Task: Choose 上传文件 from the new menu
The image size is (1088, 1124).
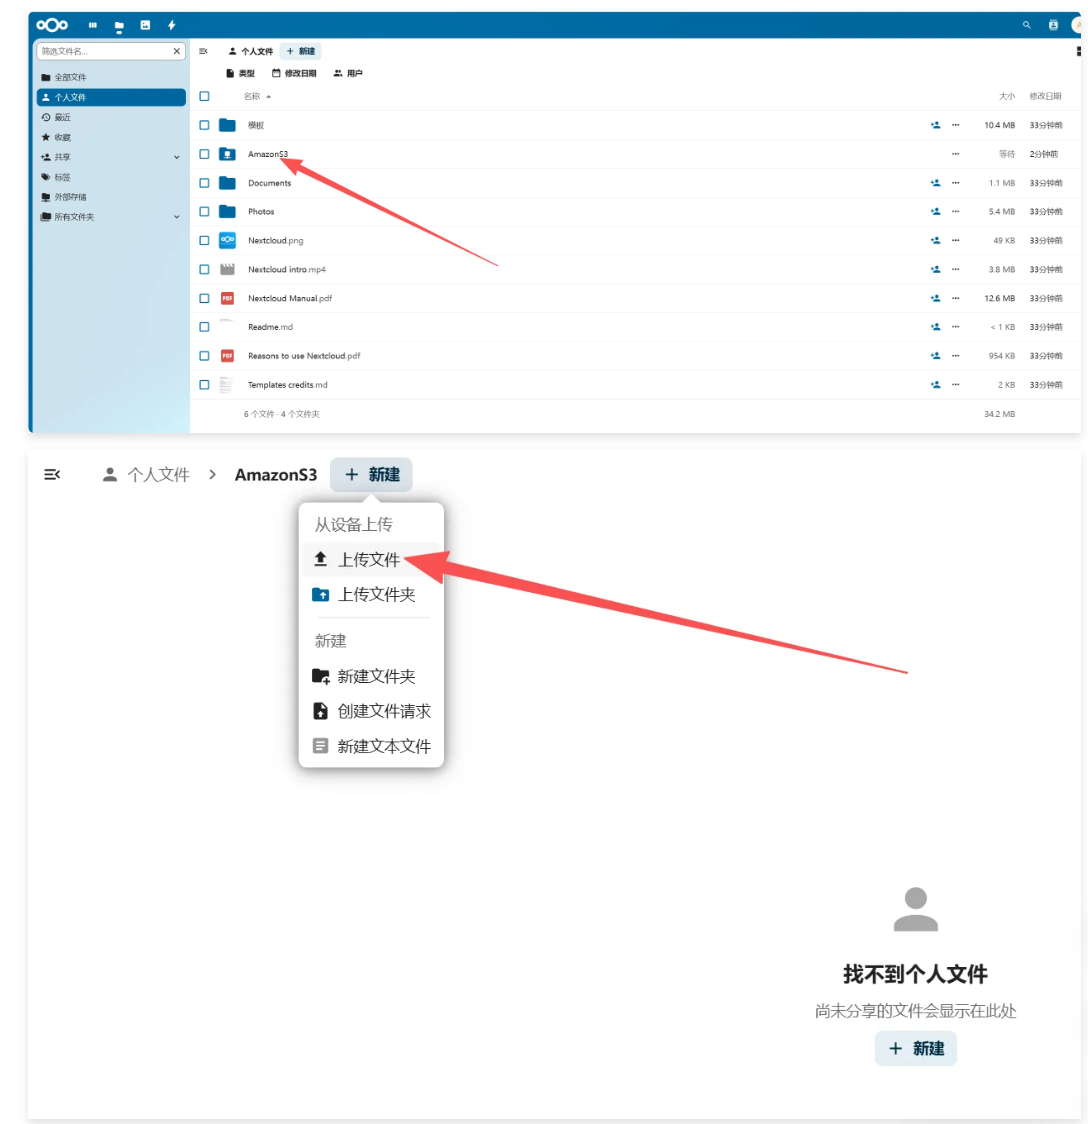Action: [368, 559]
